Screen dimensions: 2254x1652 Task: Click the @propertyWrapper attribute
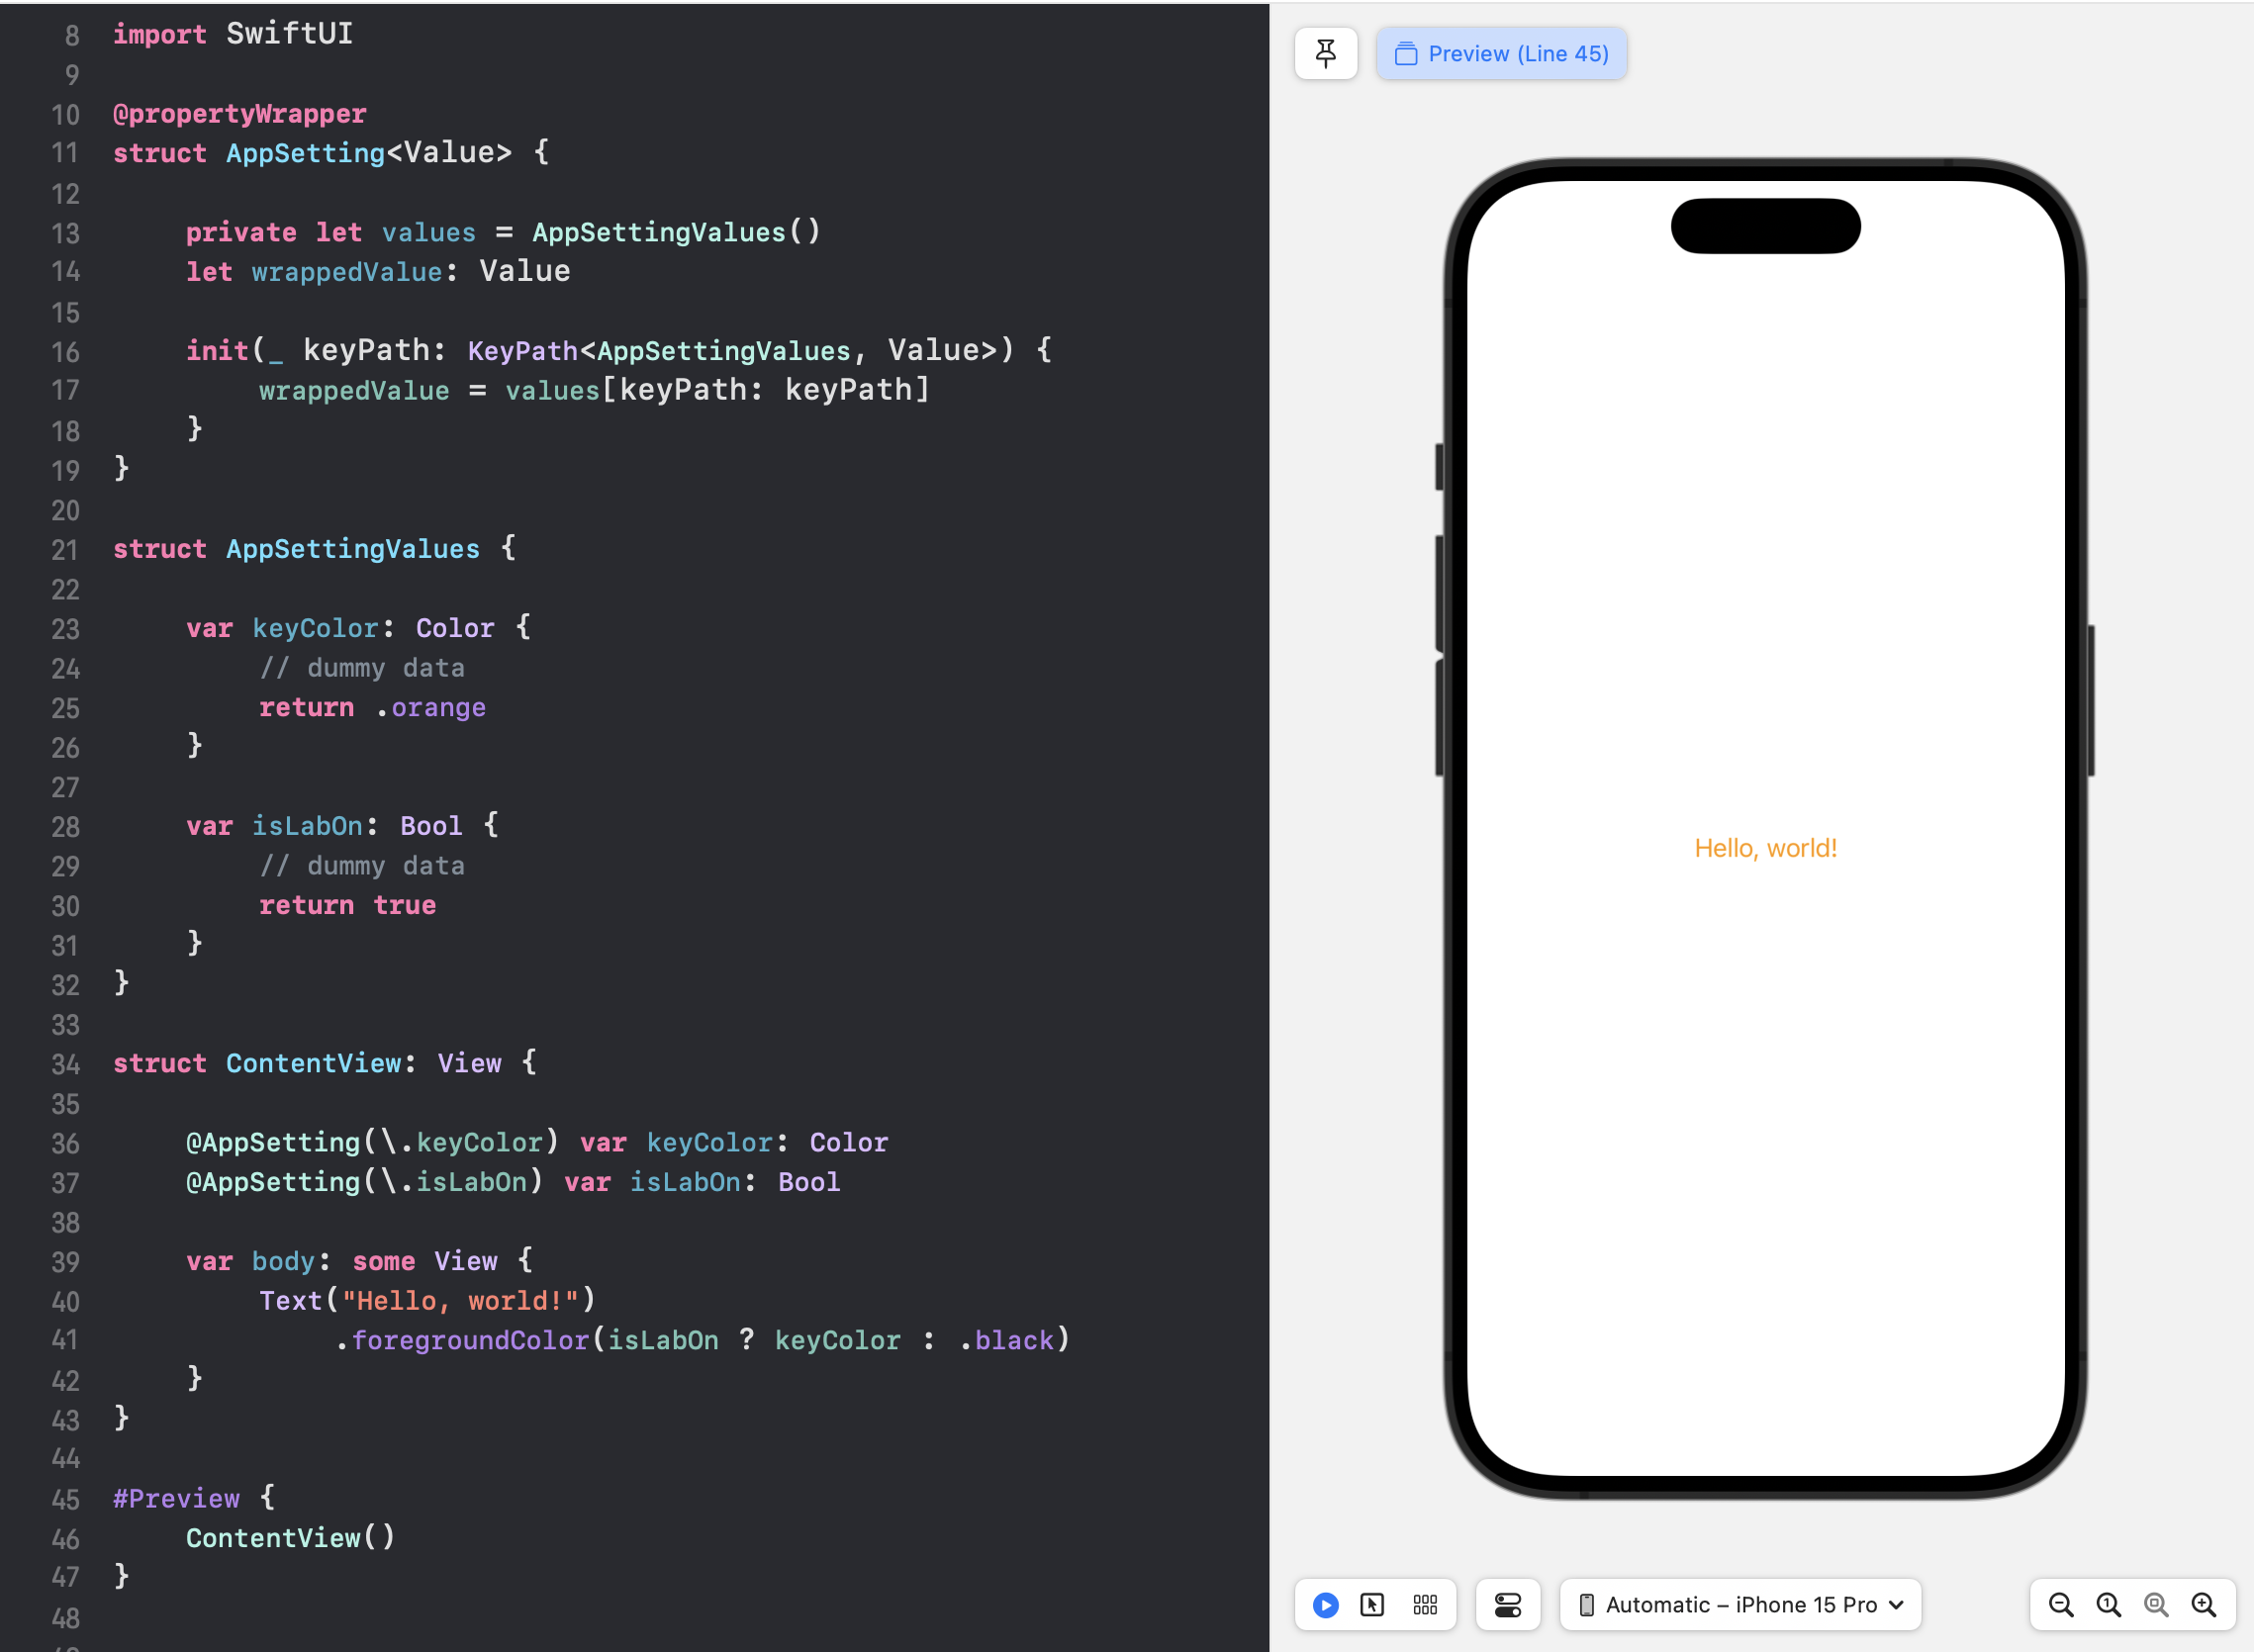[x=239, y=114]
